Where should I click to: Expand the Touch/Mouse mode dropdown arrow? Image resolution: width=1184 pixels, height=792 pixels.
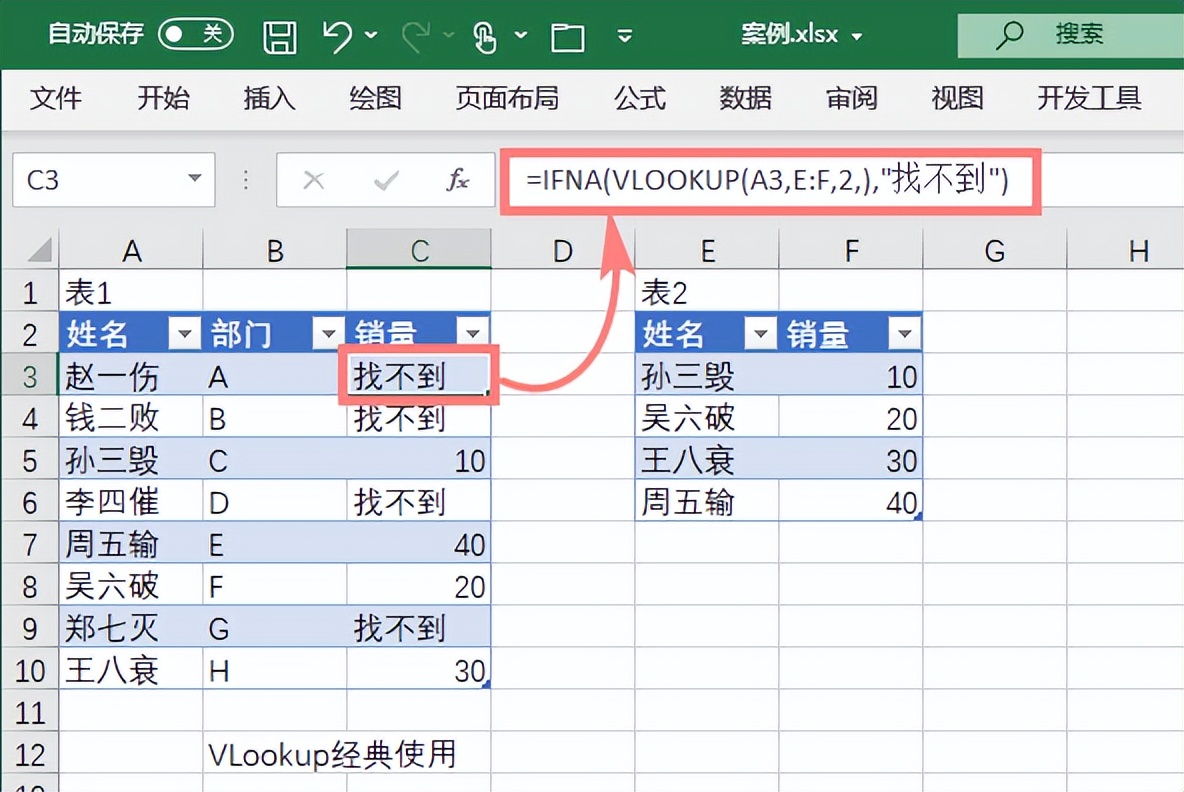pyautogui.click(x=521, y=35)
